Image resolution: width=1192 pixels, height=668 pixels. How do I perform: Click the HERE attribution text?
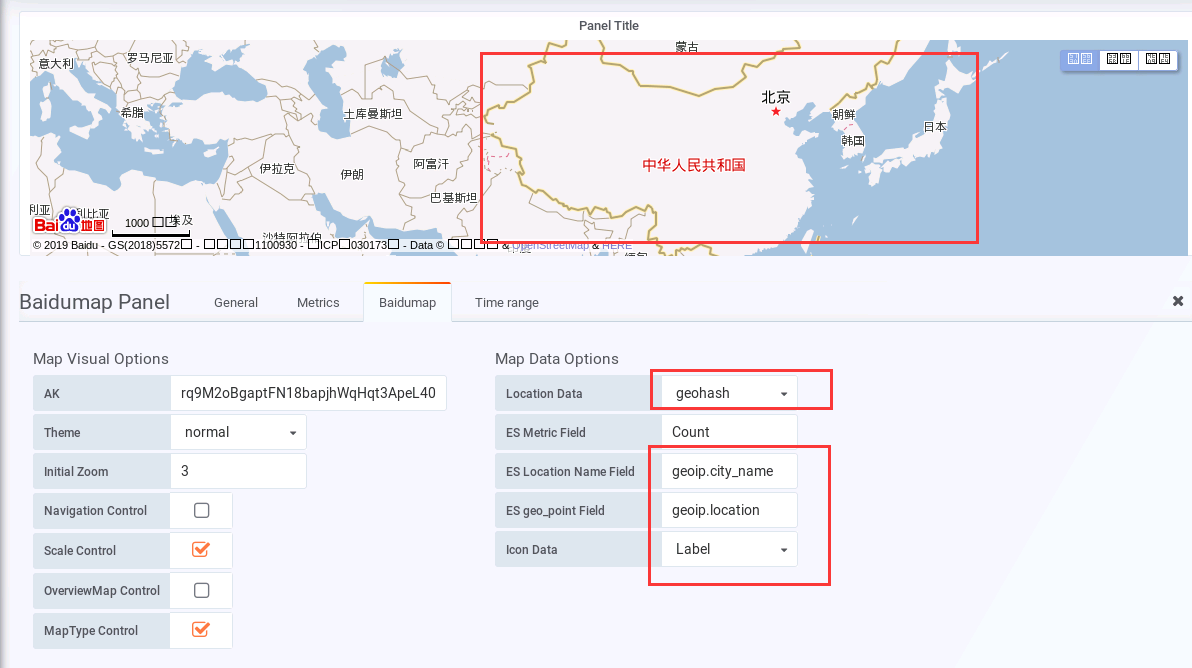coord(617,244)
